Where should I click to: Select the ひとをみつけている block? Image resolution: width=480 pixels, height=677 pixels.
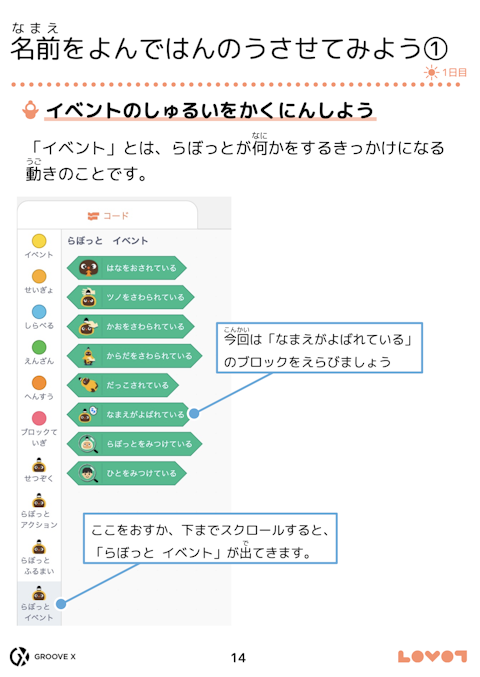(x=126, y=473)
